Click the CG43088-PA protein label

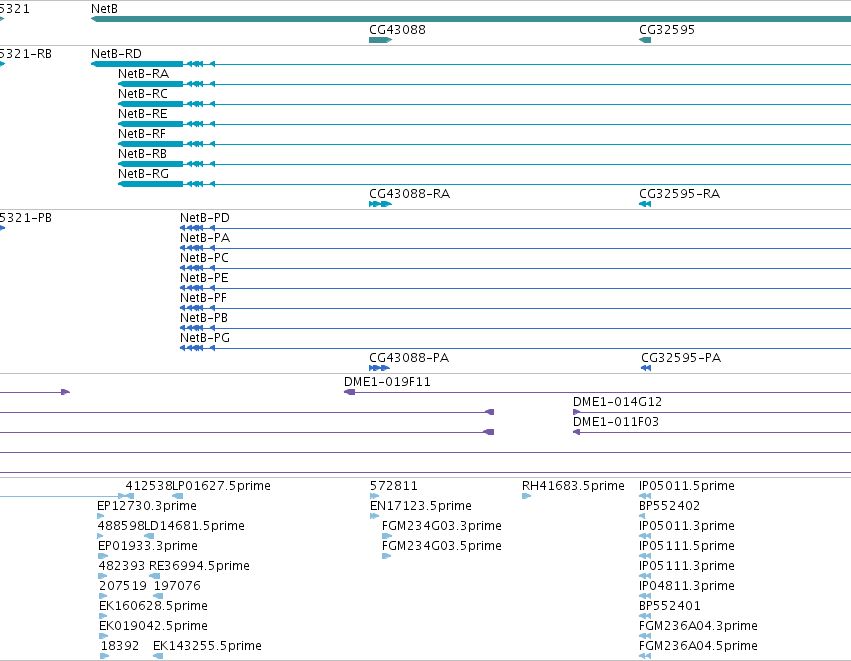(x=409, y=358)
